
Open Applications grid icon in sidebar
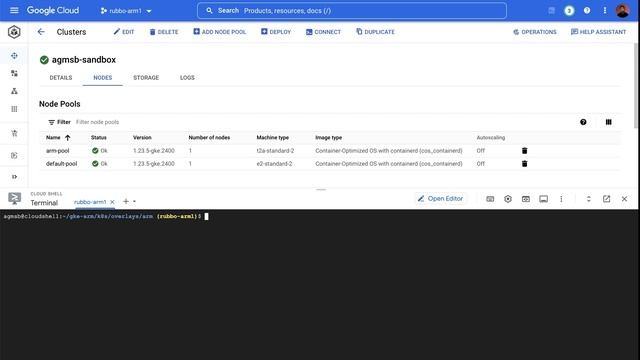[14, 109]
